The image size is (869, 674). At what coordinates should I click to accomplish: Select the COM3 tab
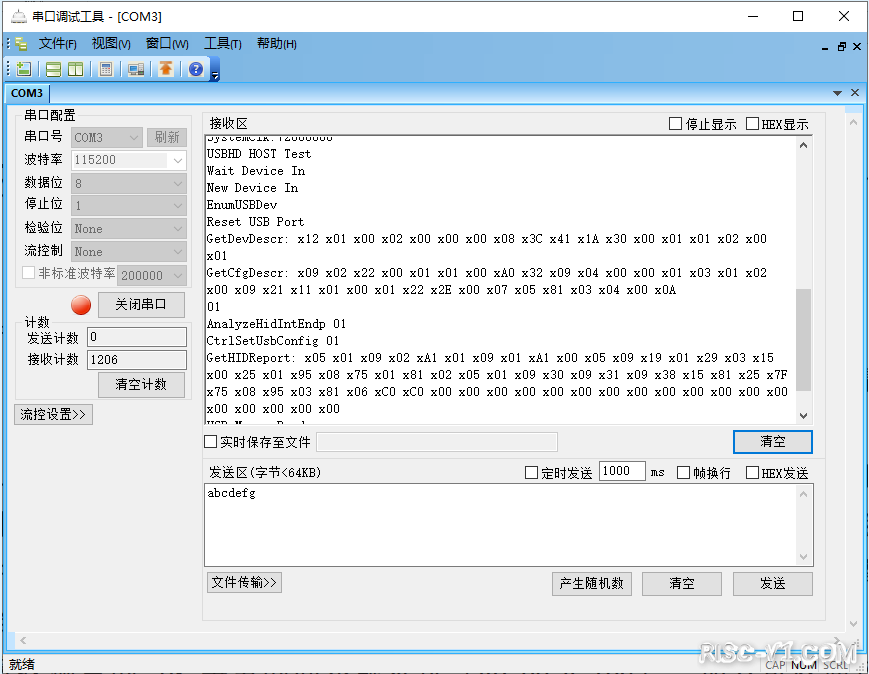pyautogui.click(x=27, y=93)
